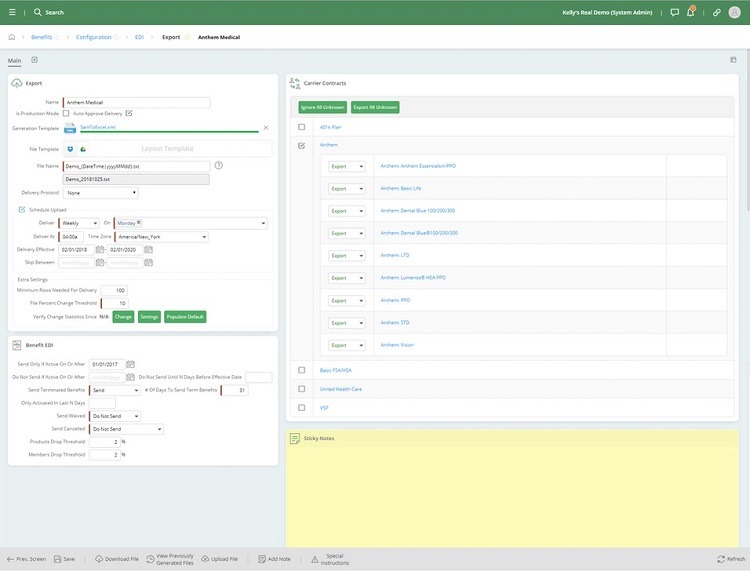
Task: Open calendar for Do Not Send If Active date
Action: (131, 377)
